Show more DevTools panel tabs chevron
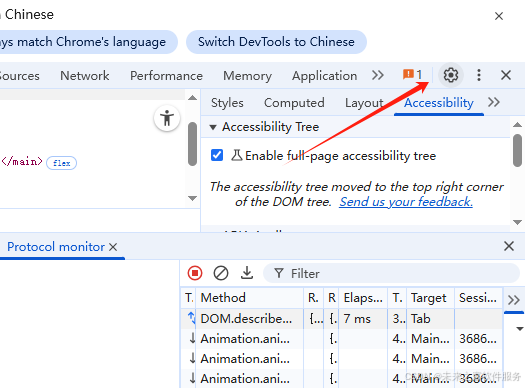The height and width of the screenshot is (388, 525). [x=377, y=75]
